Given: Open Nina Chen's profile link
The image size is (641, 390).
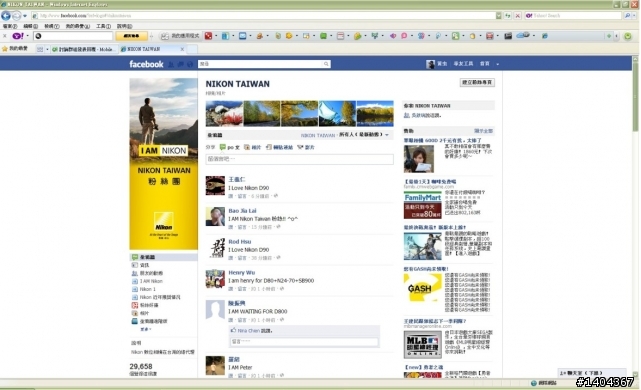Looking at the screenshot, I should click(x=249, y=330).
